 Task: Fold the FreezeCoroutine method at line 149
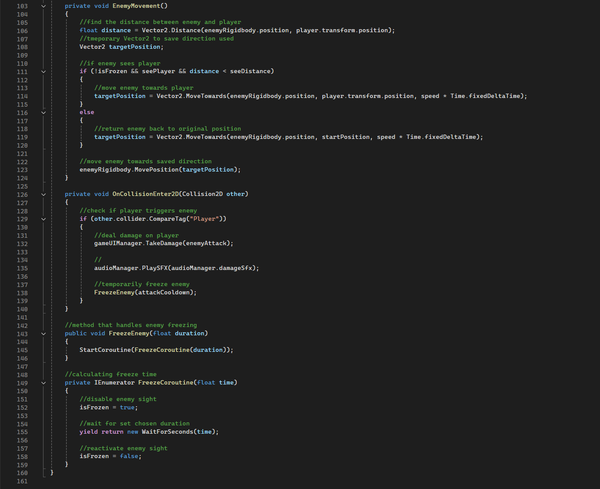[43, 381]
